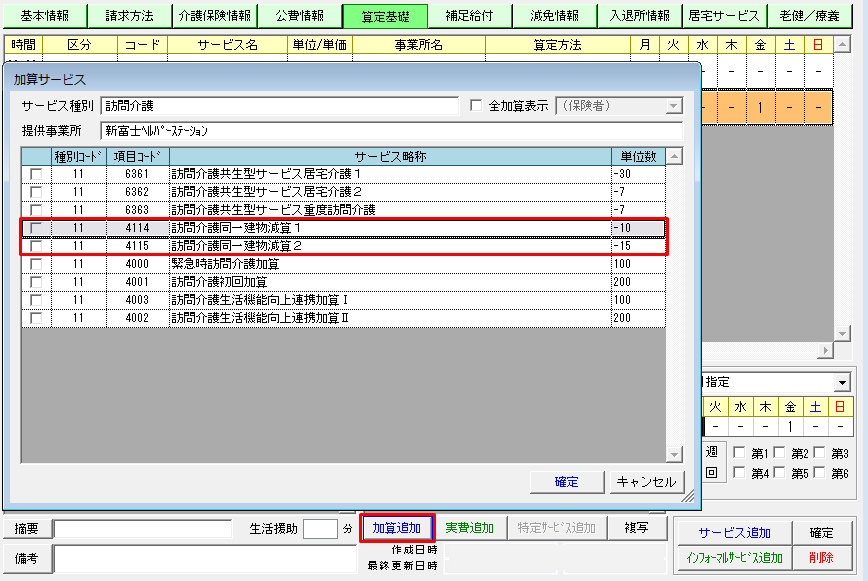Click the サービス略称 column header
Screen dimensions: 868x581
point(390,157)
